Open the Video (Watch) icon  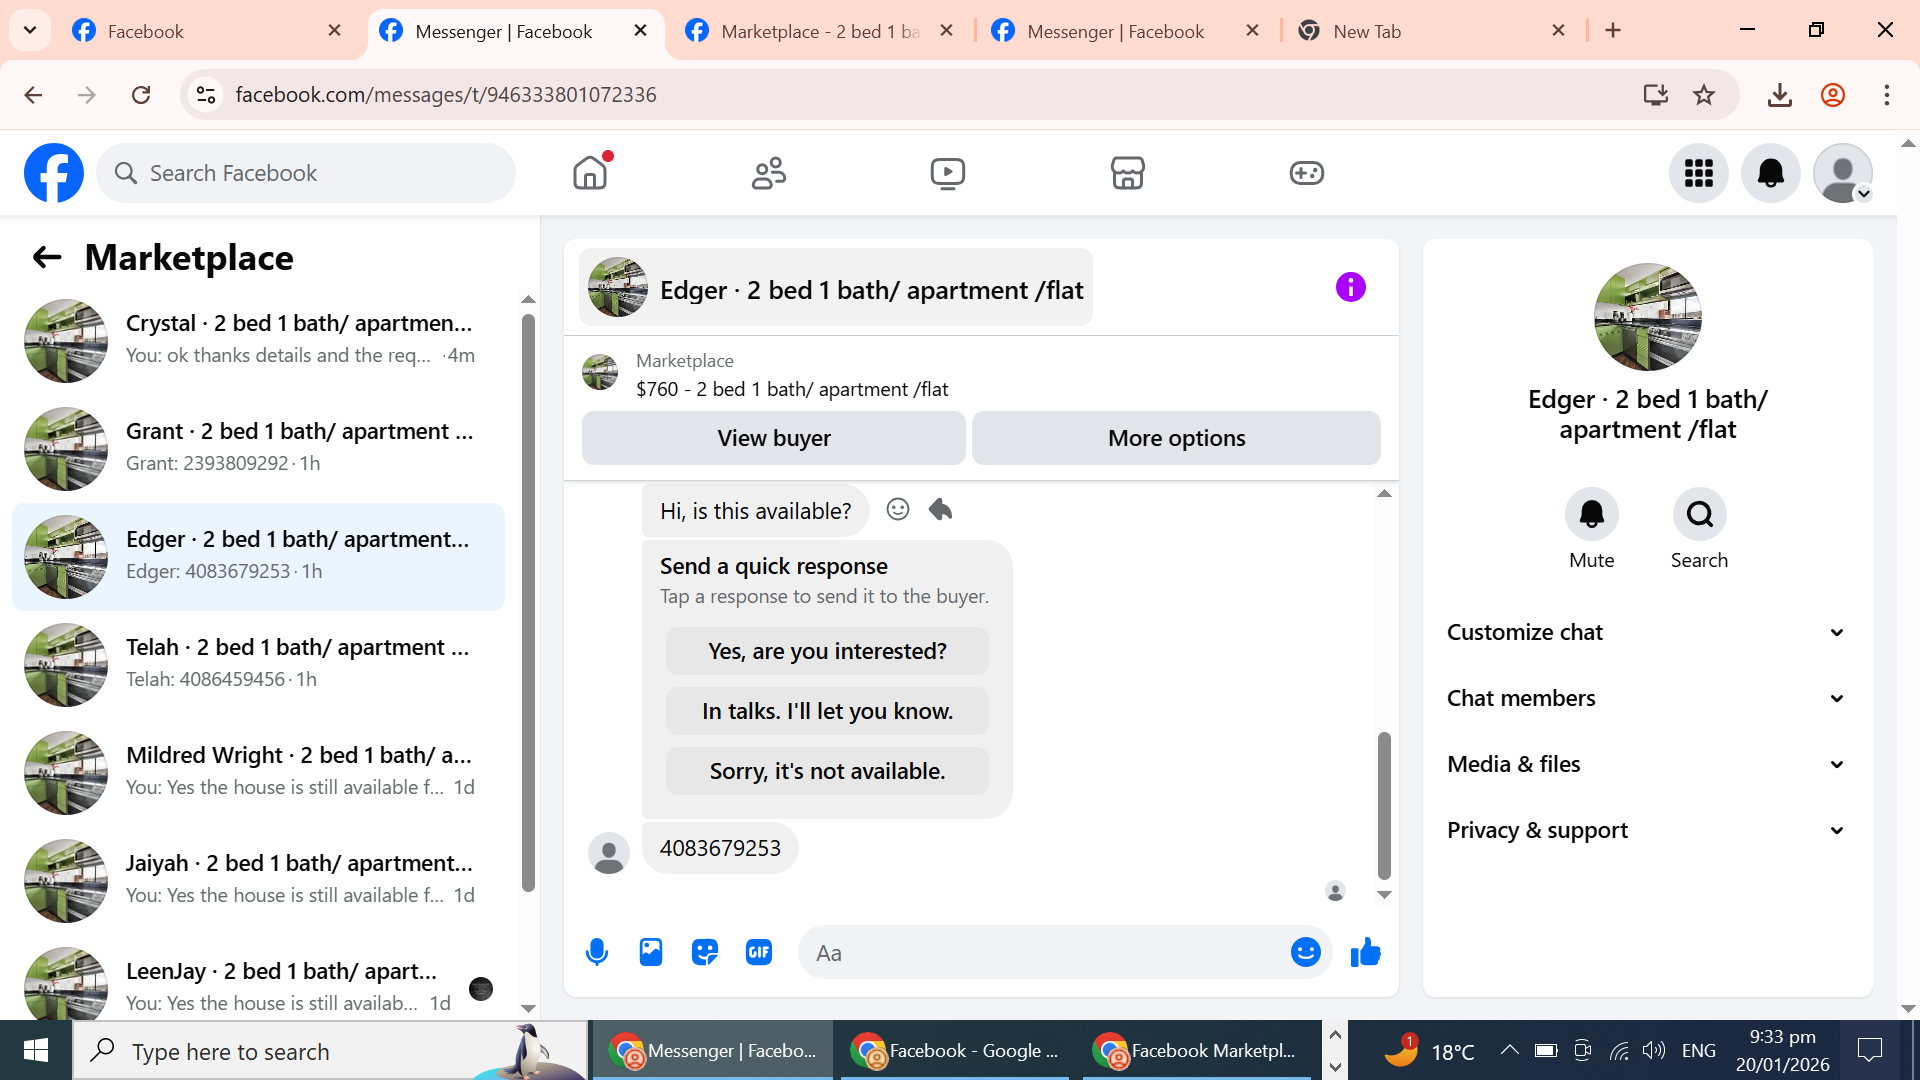[x=948, y=173]
